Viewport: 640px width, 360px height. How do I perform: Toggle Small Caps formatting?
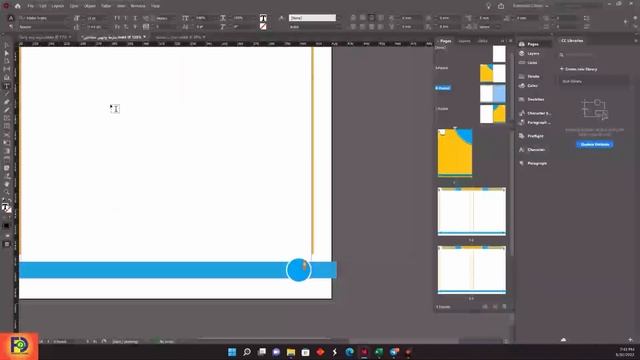(x=117, y=27)
